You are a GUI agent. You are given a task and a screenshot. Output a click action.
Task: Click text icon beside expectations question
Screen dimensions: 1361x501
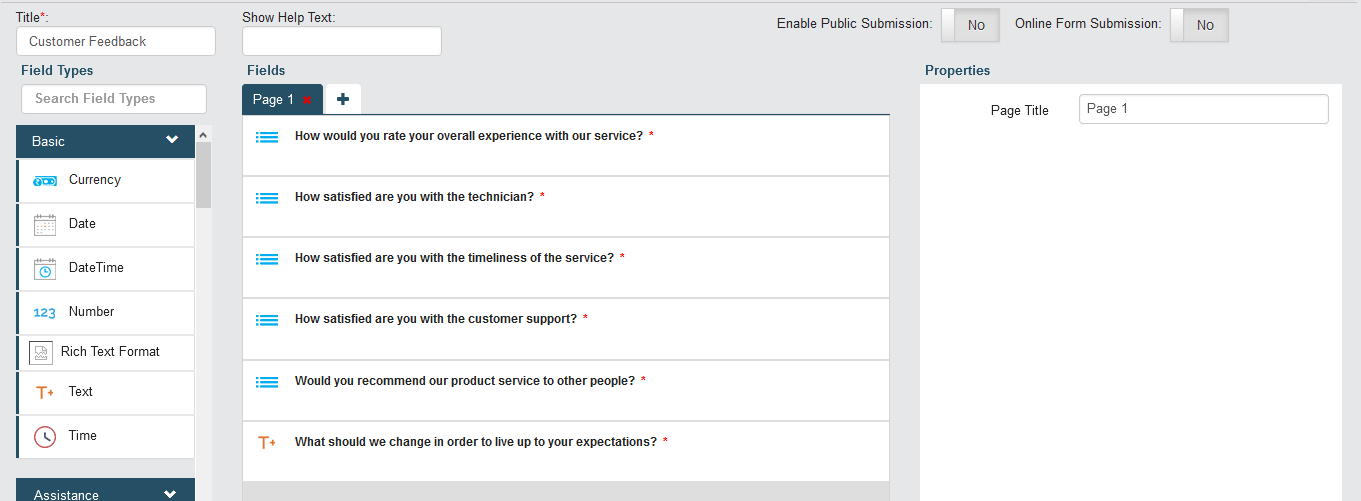(267, 443)
